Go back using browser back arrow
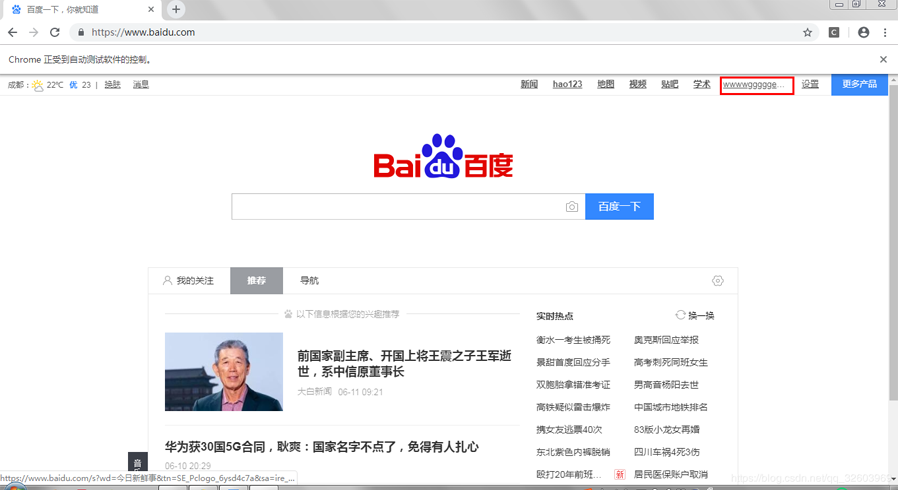The height and width of the screenshot is (490, 898). pyautogui.click(x=13, y=33)
